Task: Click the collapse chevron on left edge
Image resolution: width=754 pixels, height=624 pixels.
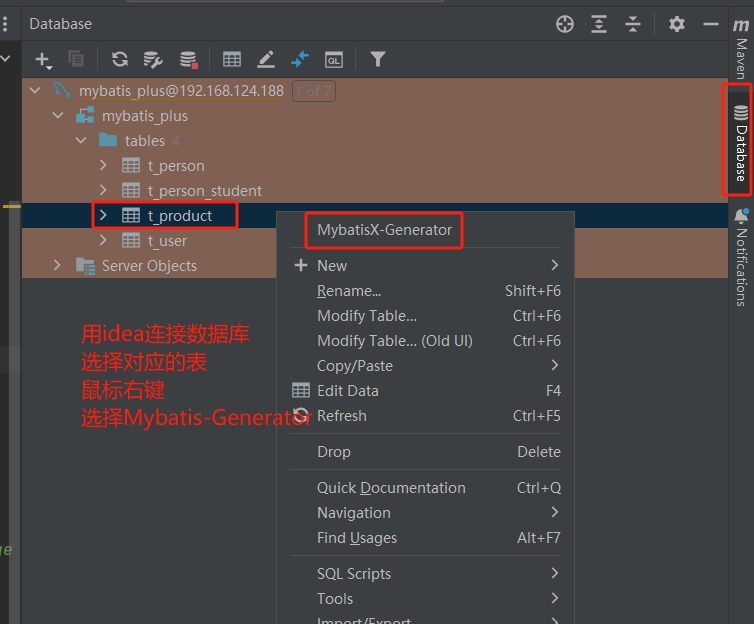Action: coord(5,59)
